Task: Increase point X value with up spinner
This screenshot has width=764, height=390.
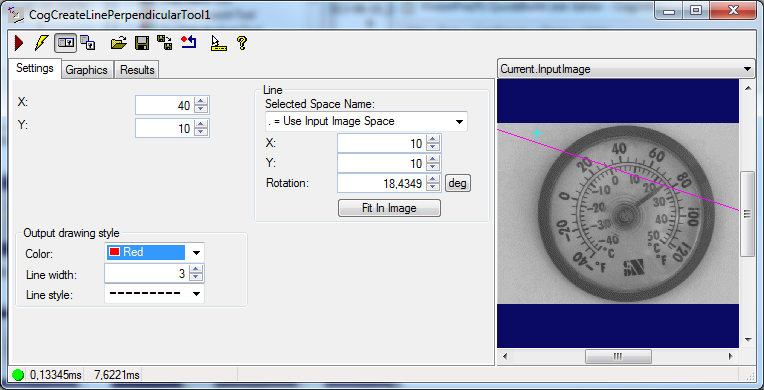Action: [x=201, y=101]
